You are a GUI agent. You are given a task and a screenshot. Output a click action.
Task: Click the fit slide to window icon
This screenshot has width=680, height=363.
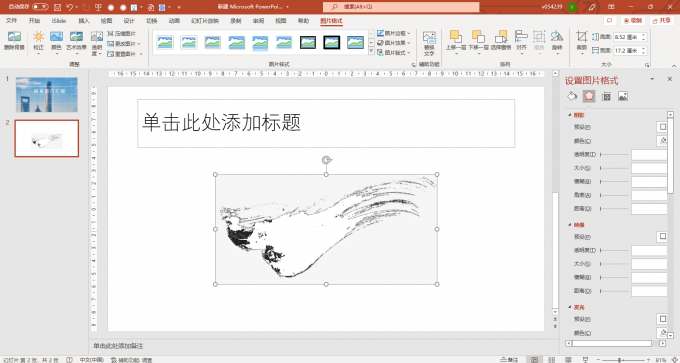click(x=673, y=360)
